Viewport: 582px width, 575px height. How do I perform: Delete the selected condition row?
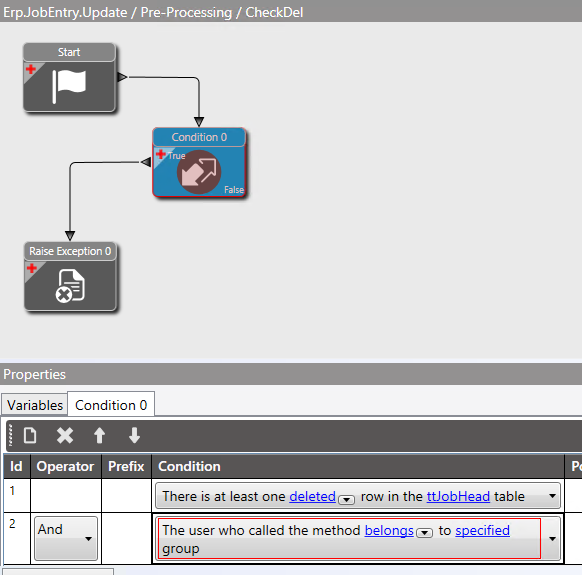coord(65,435)
